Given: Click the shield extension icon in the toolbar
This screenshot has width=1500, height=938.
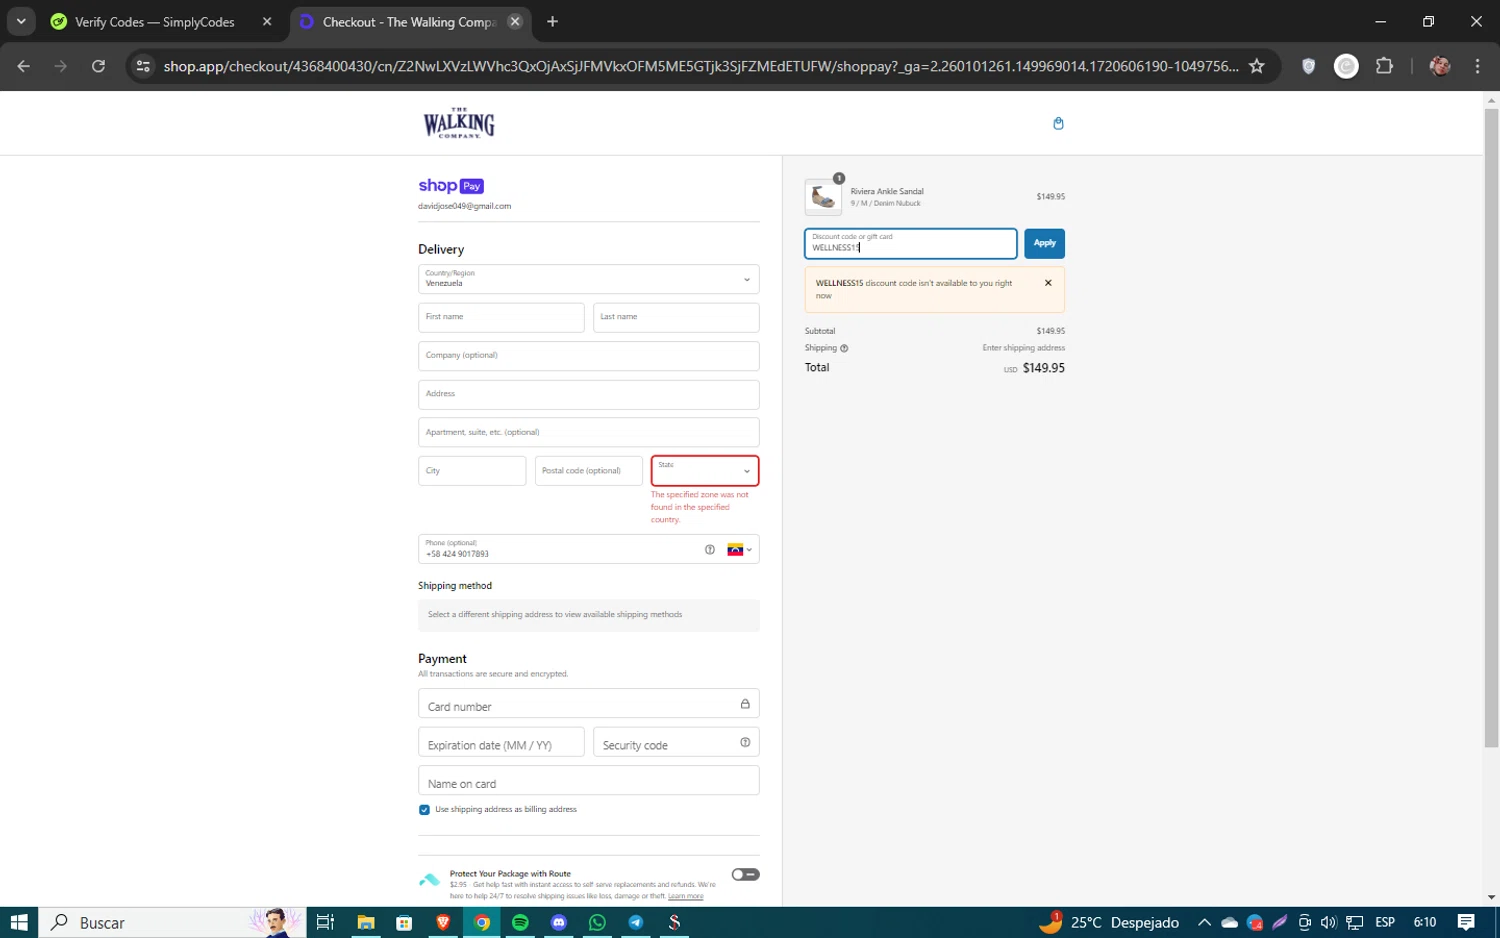Looking at the screenshot, I should [x=1308, y=66].
